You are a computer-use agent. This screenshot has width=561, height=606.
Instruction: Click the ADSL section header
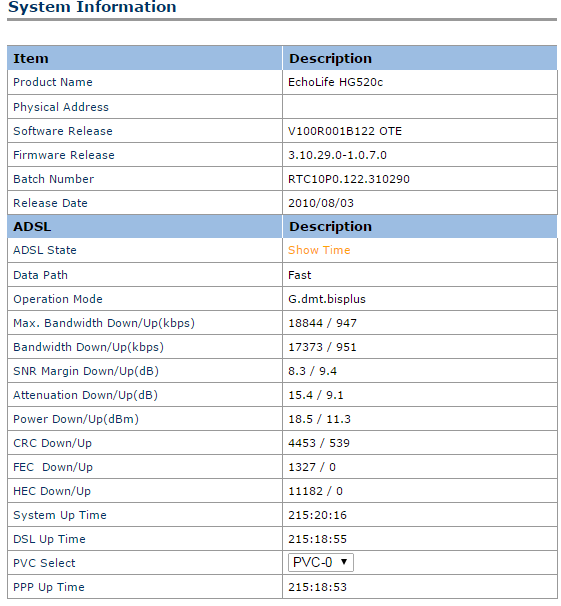pos(32,226)
